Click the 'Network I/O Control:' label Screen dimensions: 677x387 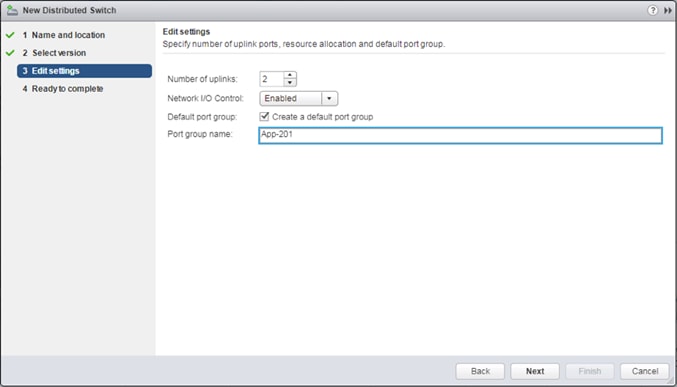[x=206, y=98]
